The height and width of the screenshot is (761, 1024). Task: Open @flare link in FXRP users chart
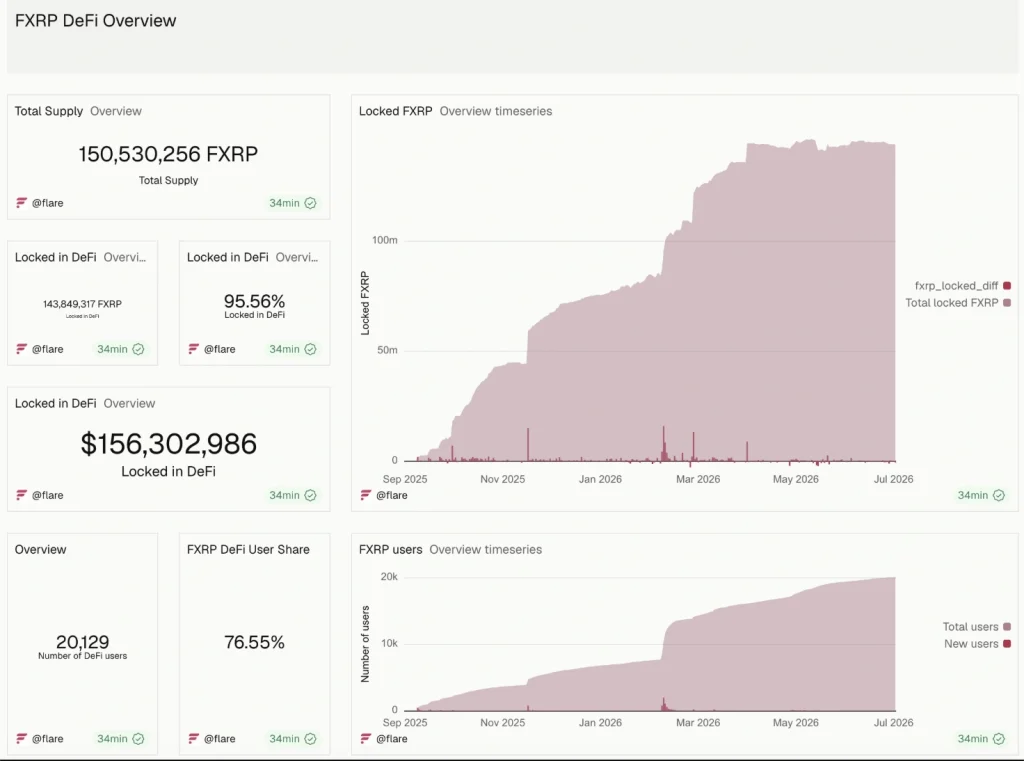[x=392, y=739]
